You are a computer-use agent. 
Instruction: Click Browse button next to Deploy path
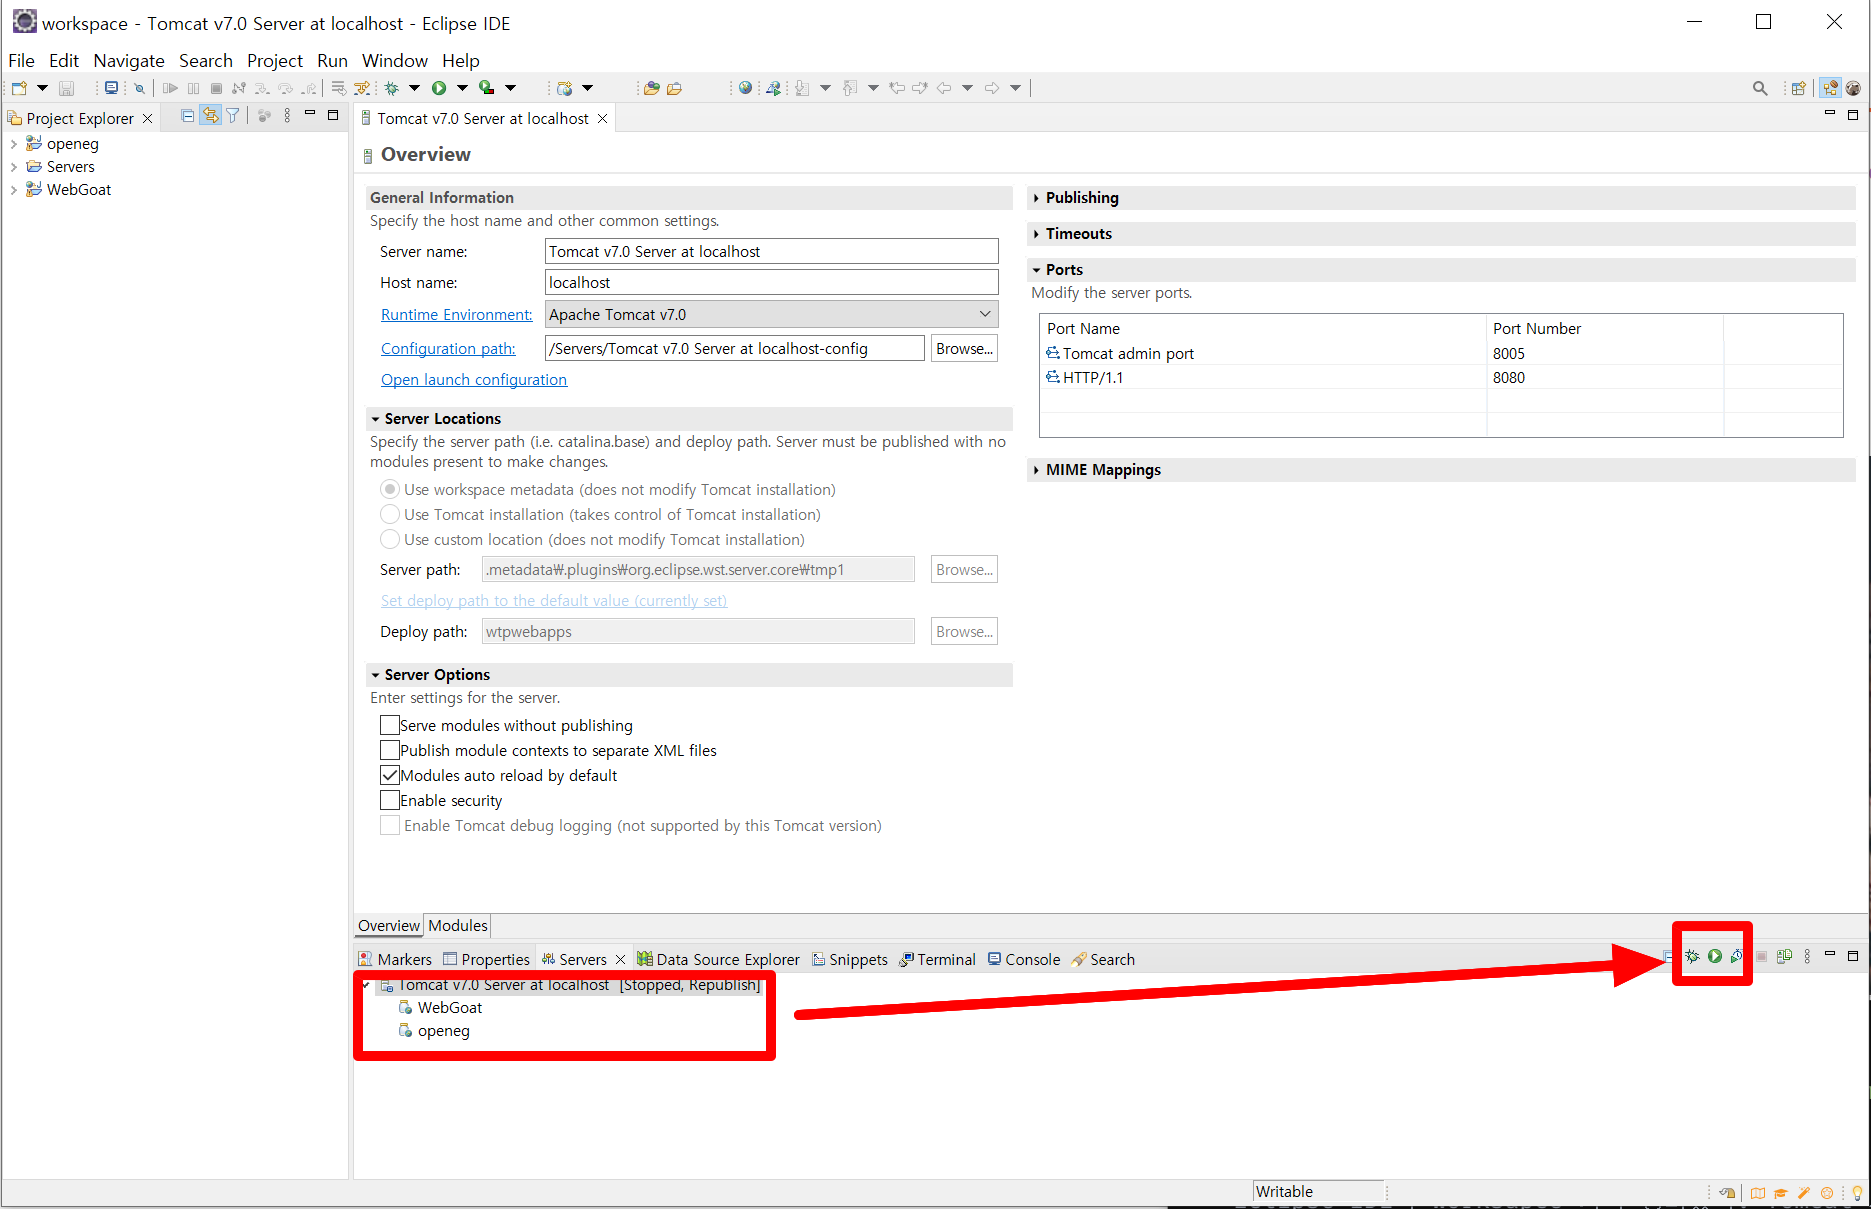pos(964,632)
